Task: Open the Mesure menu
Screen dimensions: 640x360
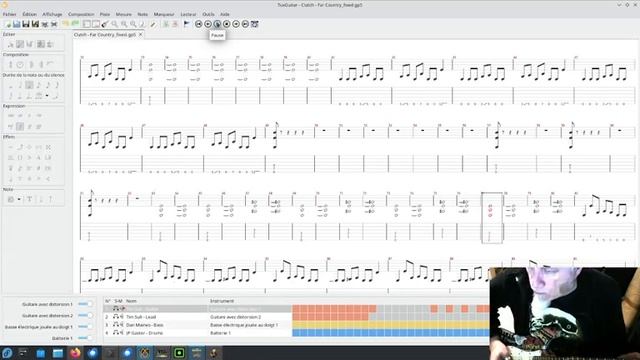Action: [x=124, y=14]
